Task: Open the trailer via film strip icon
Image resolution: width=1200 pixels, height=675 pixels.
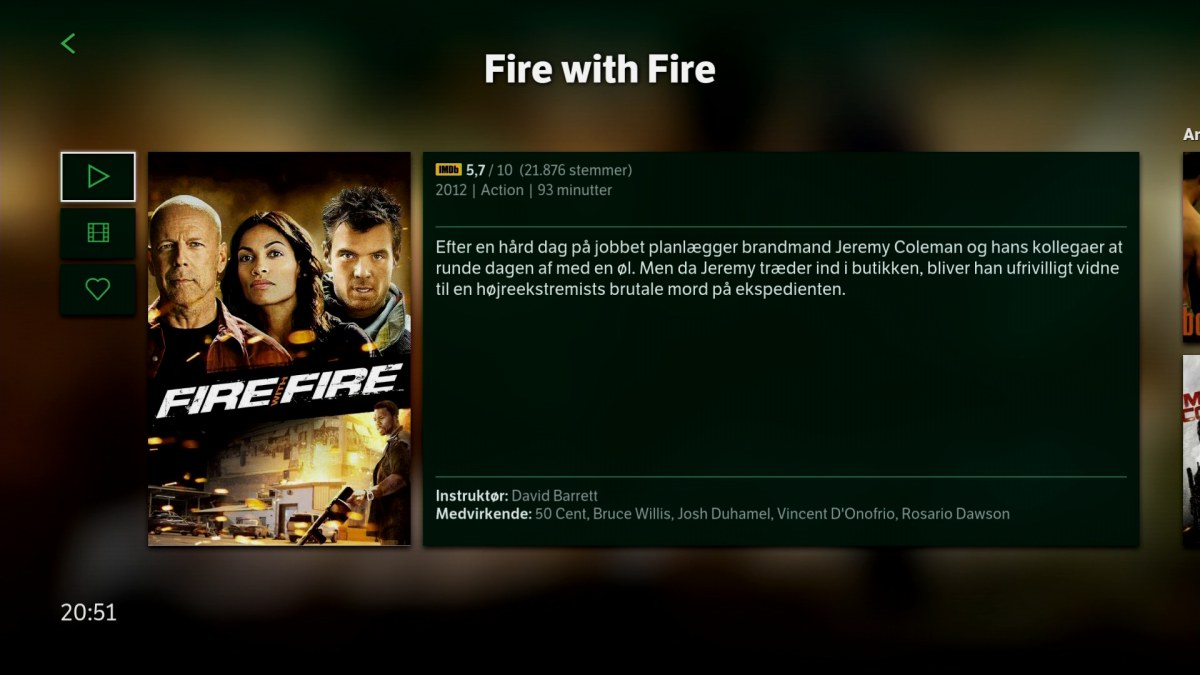Action: click(x=98, y=233)
